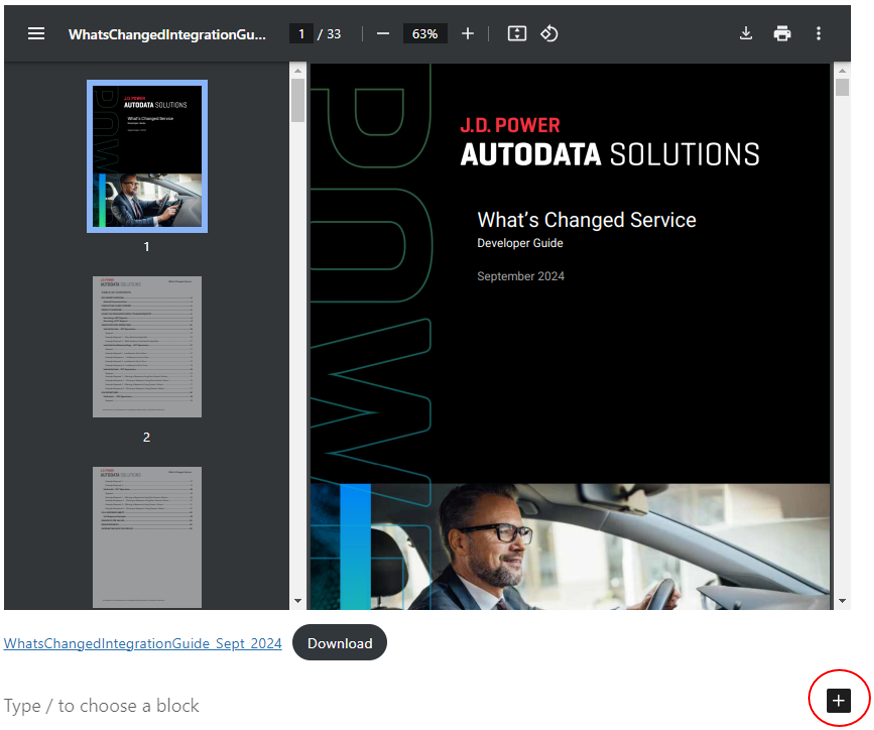Click the document scrollbar down arrow
874x730 pixels.
(x=842, y=601)
